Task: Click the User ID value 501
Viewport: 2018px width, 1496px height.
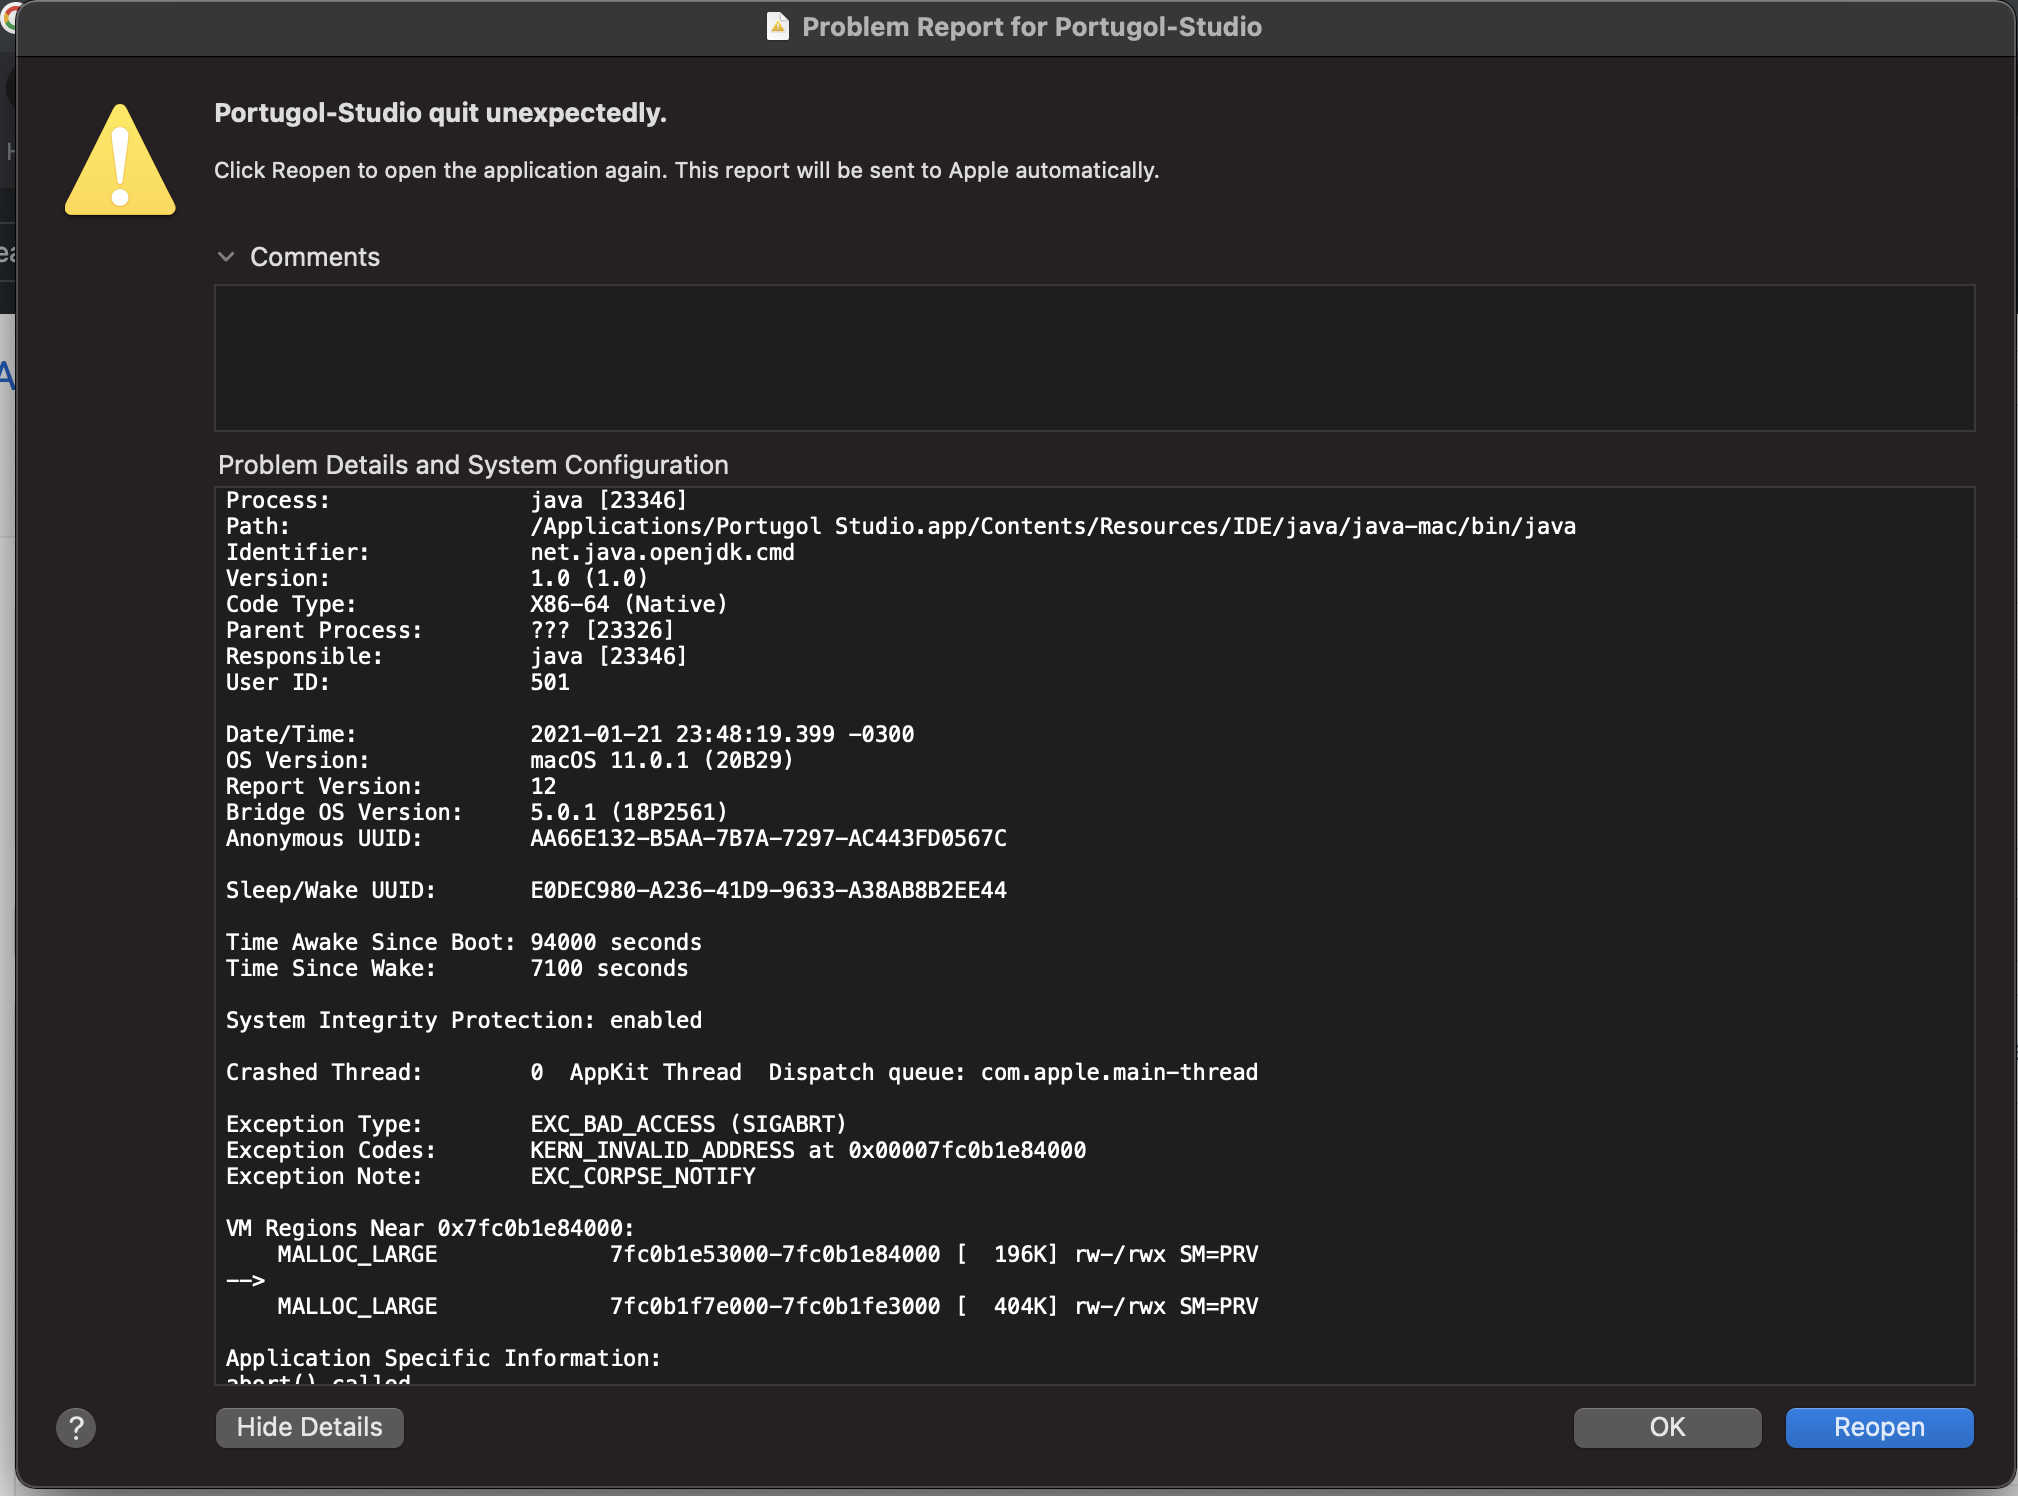Action: tap(550, 682)
